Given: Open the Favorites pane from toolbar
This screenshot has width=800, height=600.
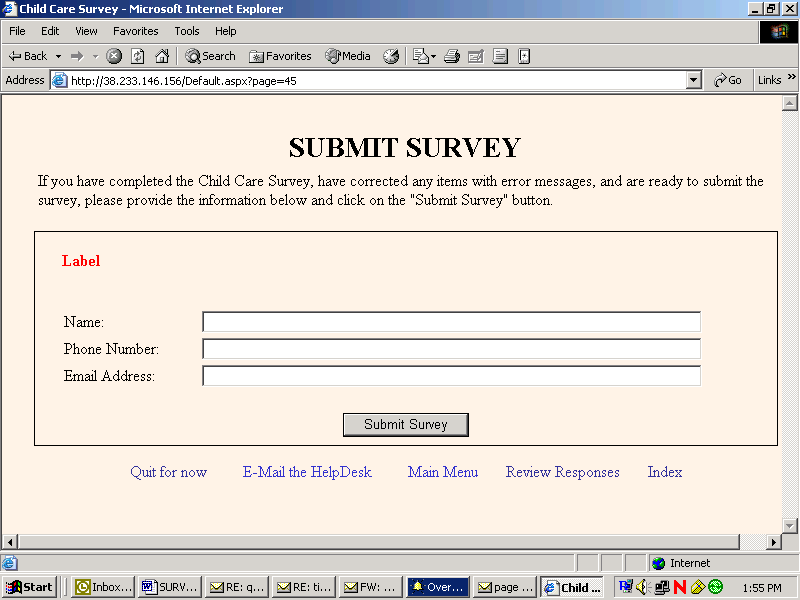Looking at the screenshot, I should [x=280, y=56].
